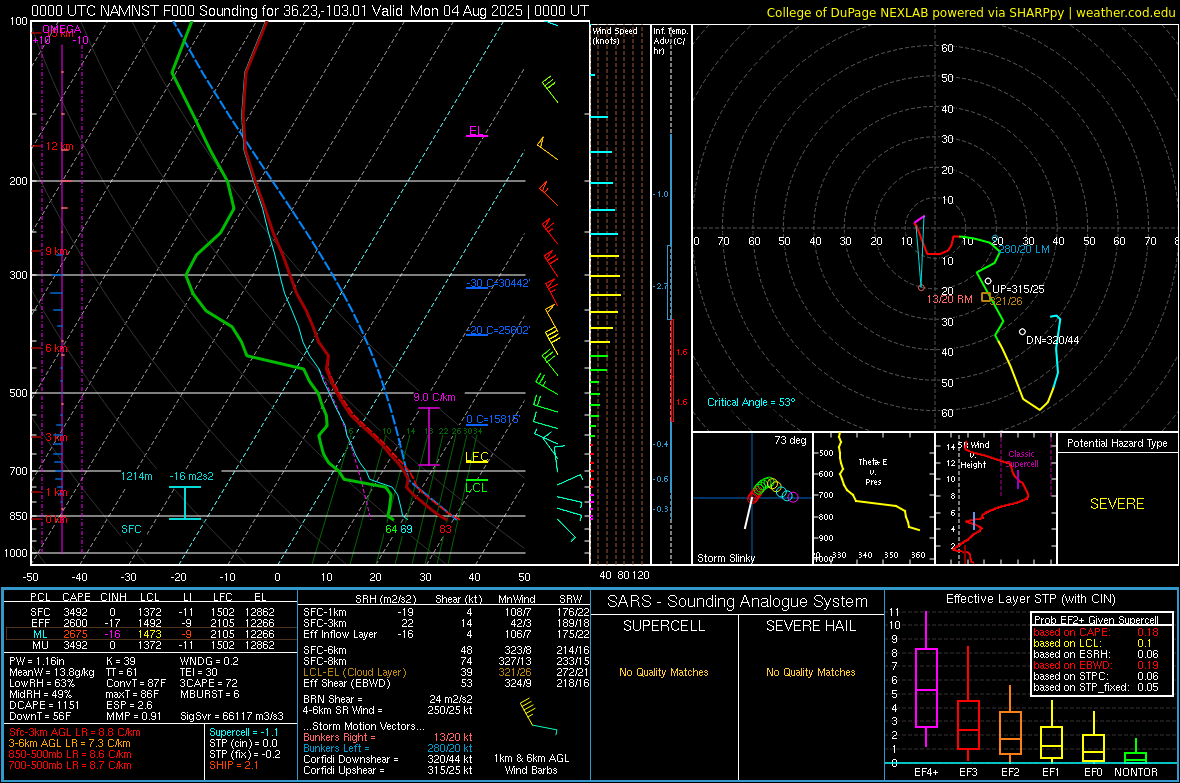Click the 9.0 C/km lapse rate label

pos(434,397)
